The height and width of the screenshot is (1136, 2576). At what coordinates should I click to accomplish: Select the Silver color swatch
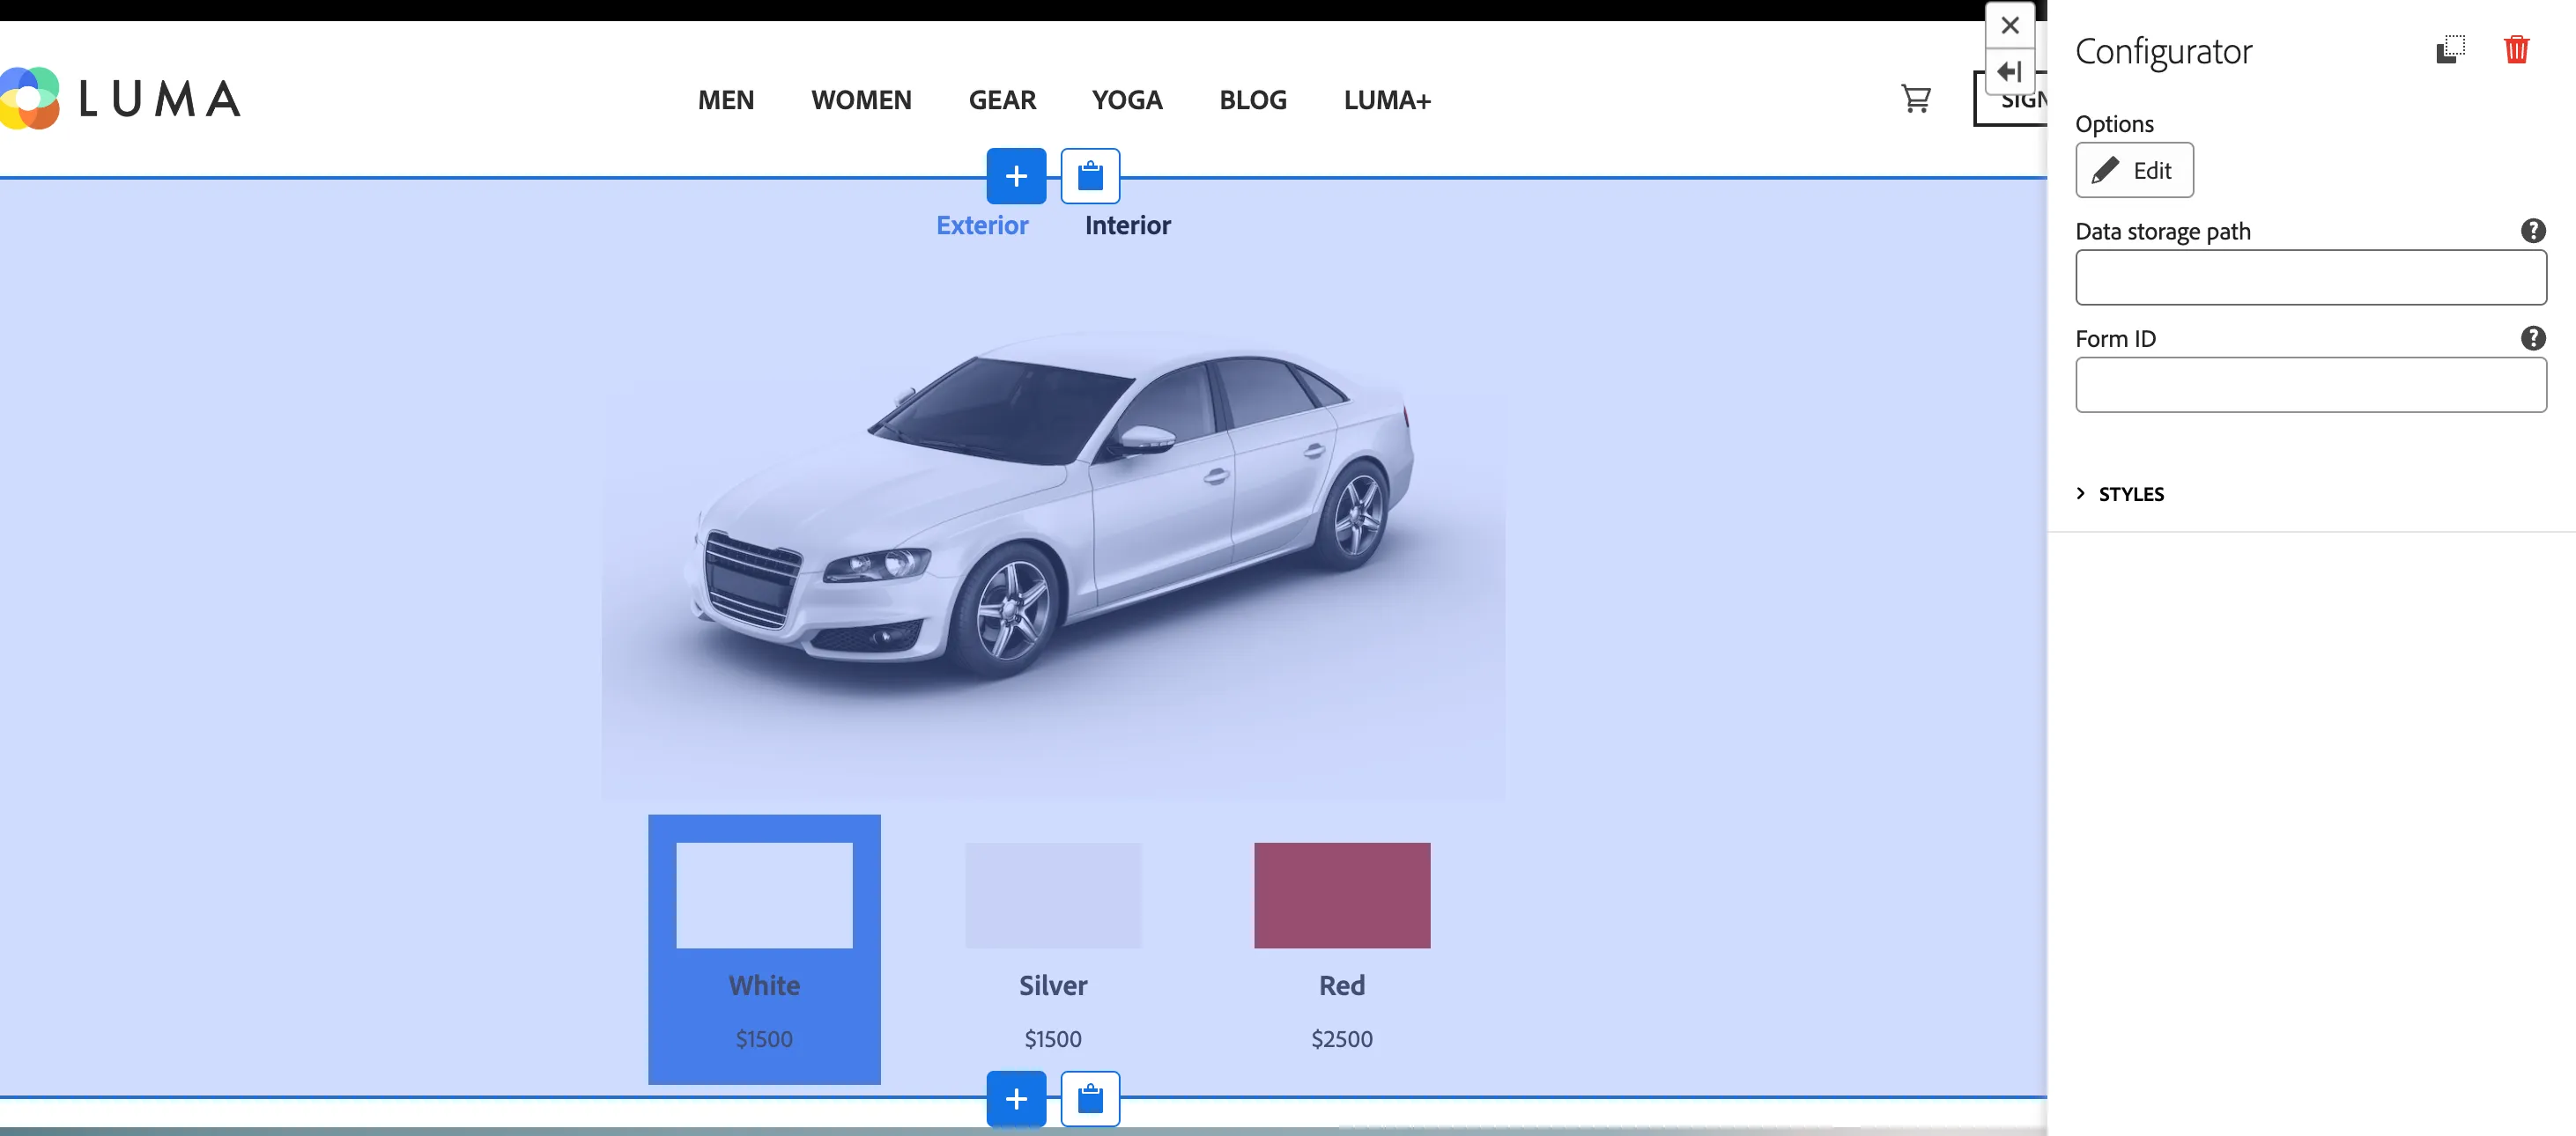click(1053, 895)
